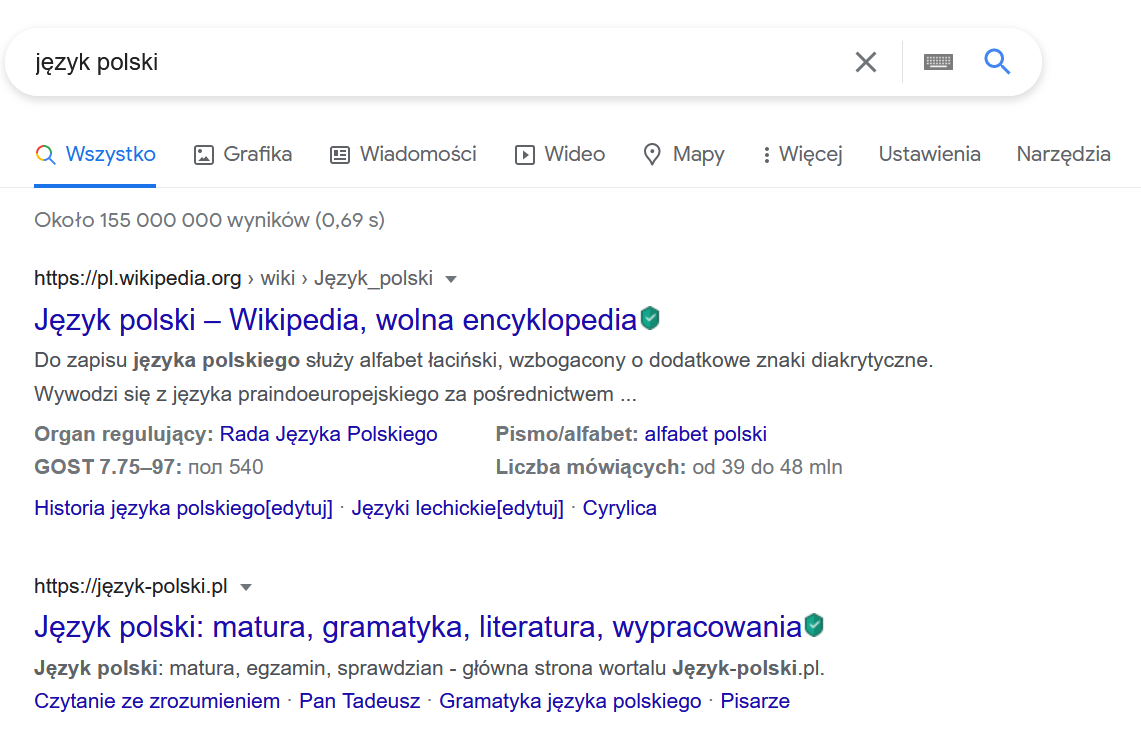Expand the arrow next to język-polski.pl URL
Screen dimensions: 1141x745
246,586
